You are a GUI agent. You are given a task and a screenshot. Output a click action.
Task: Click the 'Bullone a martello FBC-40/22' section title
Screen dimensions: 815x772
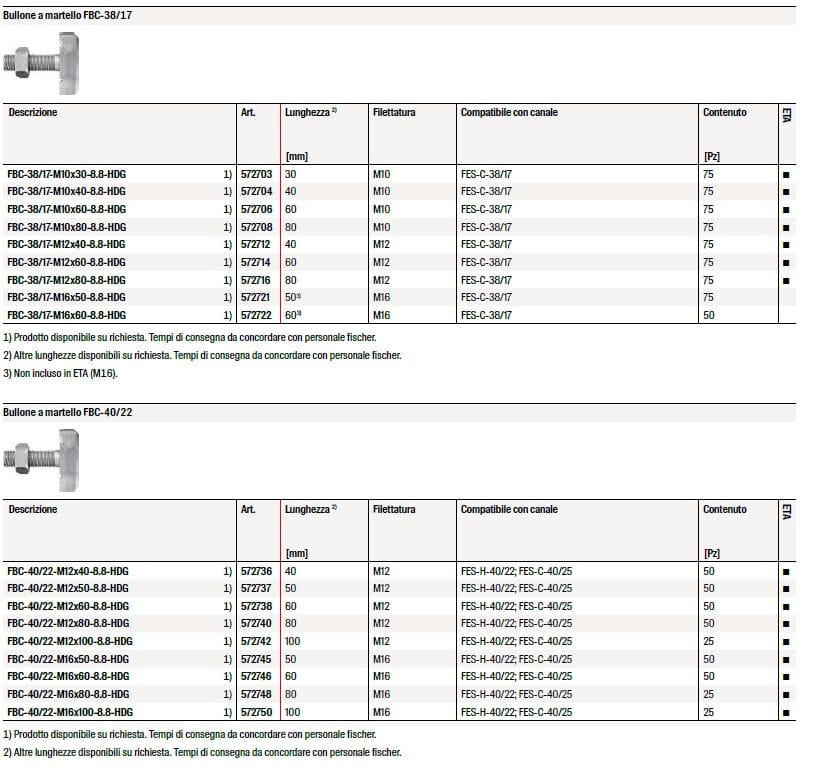tap(66, 413)
